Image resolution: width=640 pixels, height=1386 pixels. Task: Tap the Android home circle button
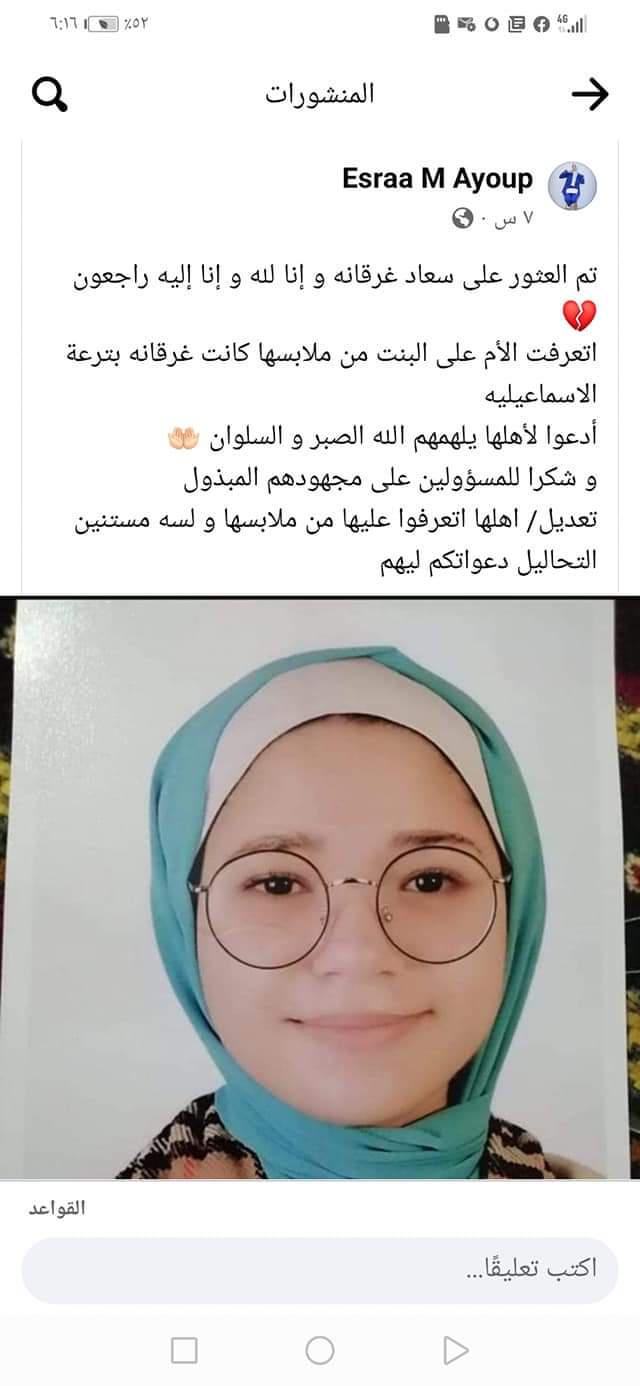coord(320,1351)
